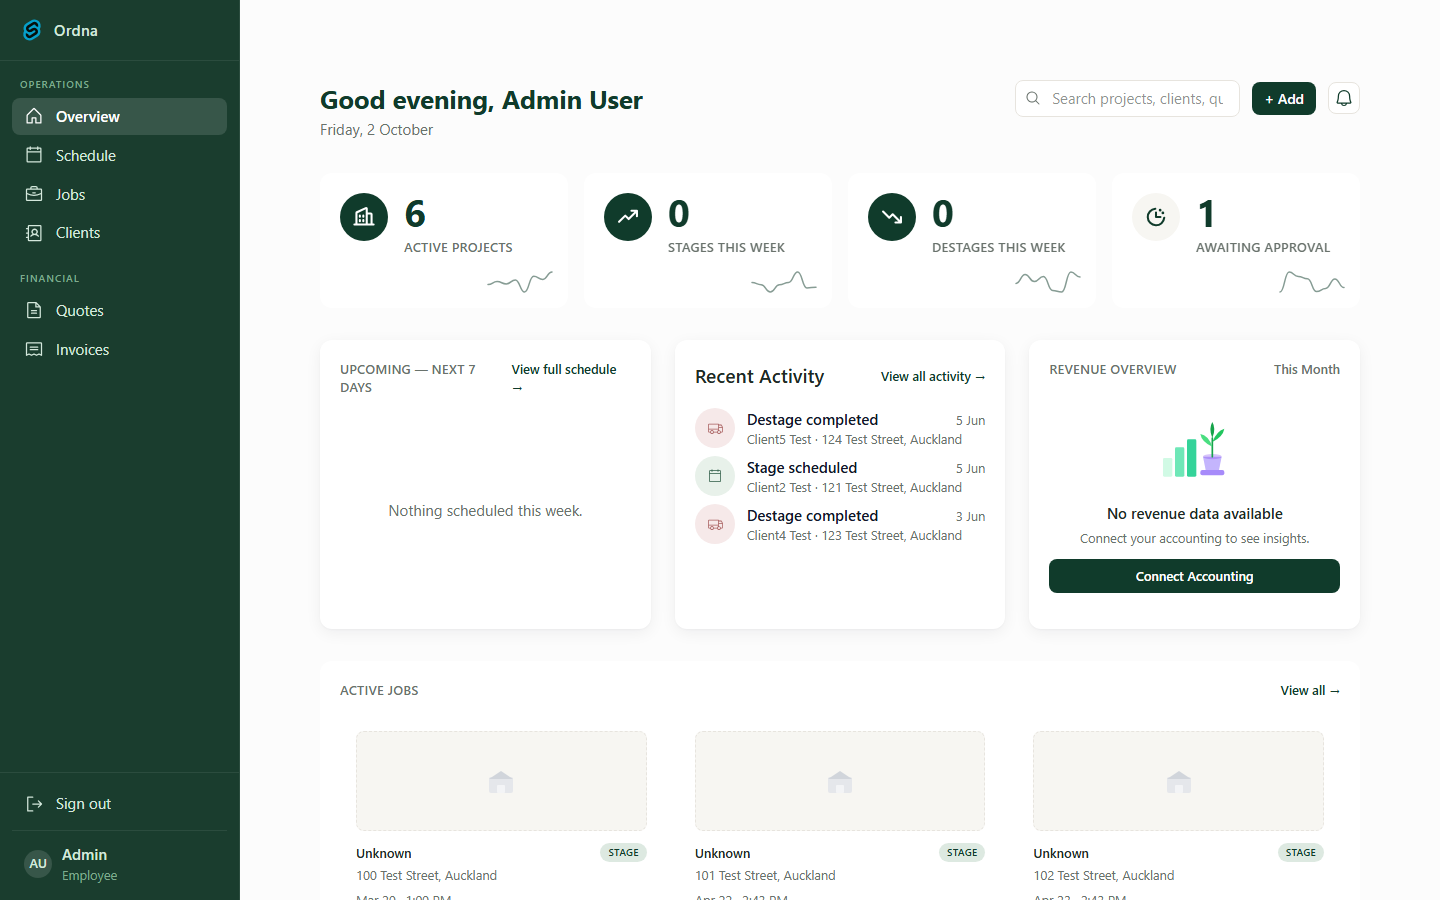Click the Awaiting Approval label

click(1263, 248)
